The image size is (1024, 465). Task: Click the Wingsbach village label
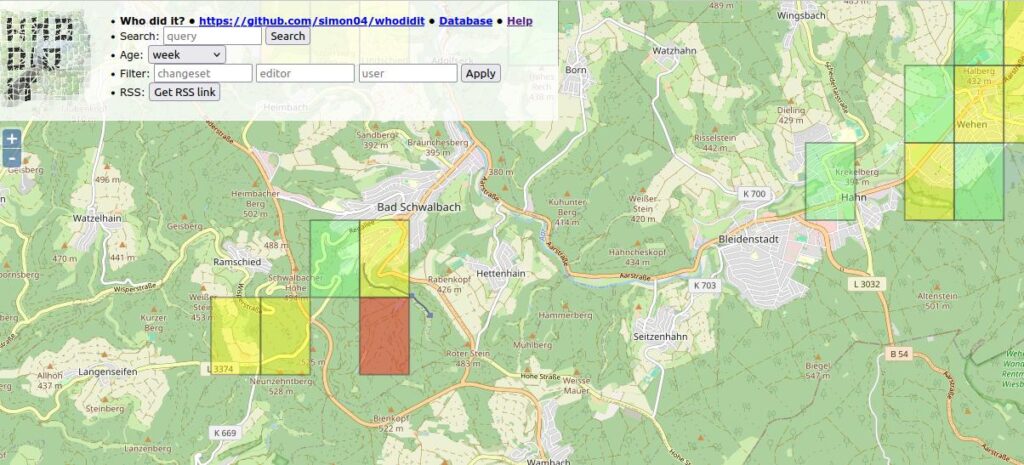(802, 15)
